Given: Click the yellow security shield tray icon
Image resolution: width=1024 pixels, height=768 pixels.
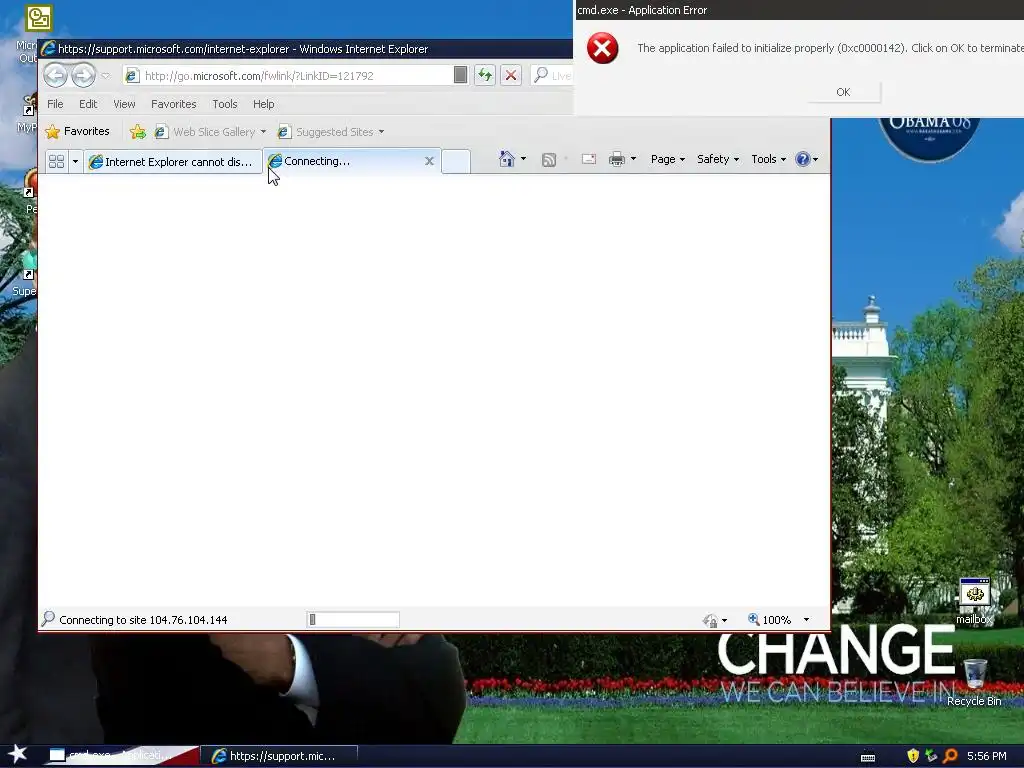Looking at the screenshot, I should pos(913,756).
